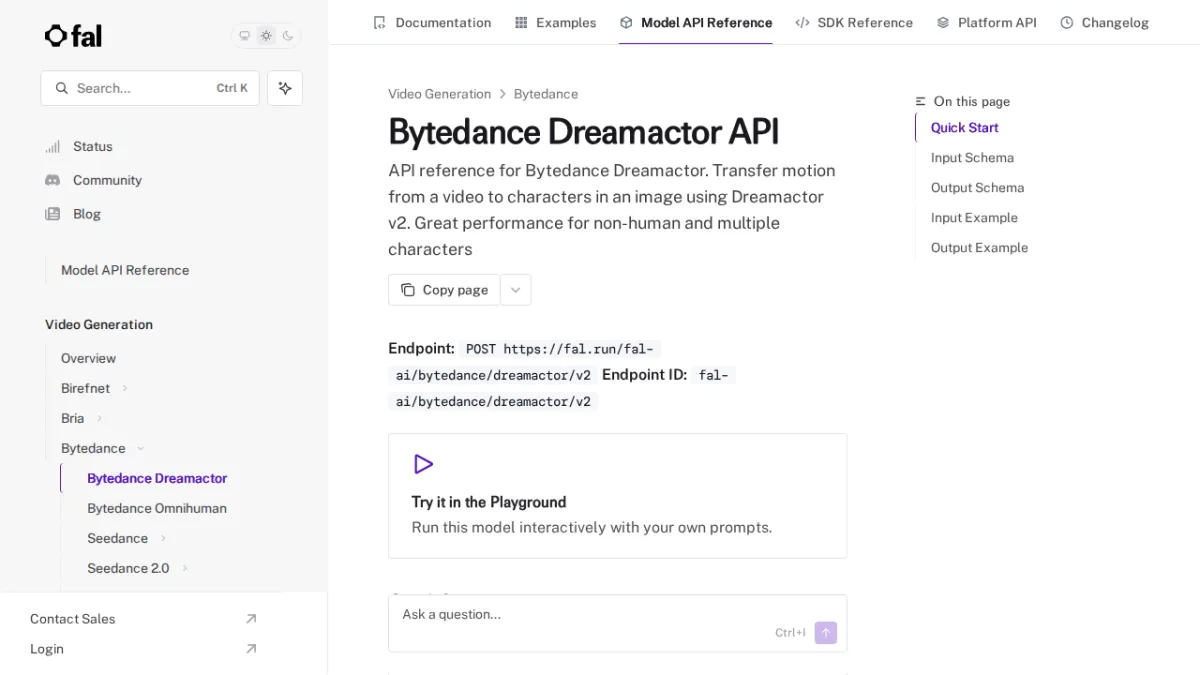The image size is (1200, 675).
Task: Open the Blog link
Action: (x=87, y=214)
